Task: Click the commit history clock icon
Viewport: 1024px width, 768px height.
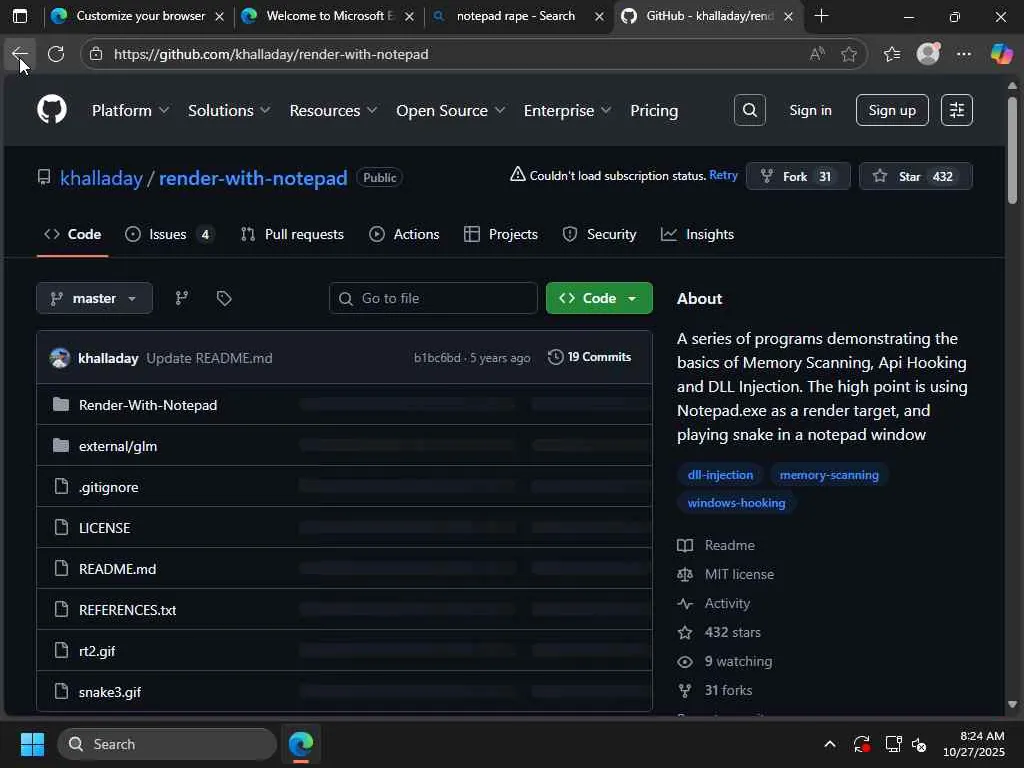Action: 555,357
